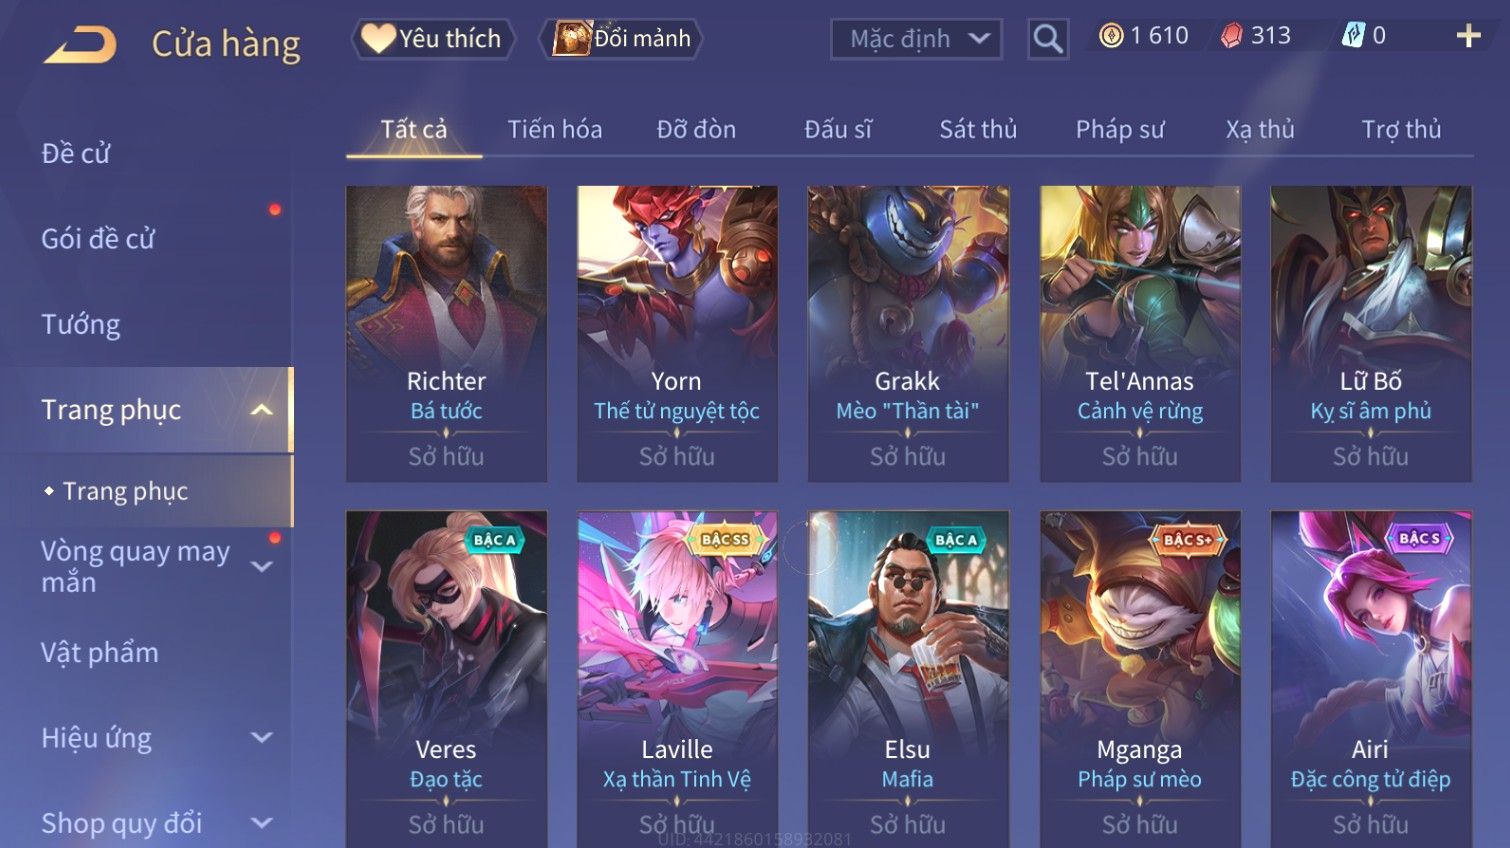1510x848 pixels.
Task: Click the red gem currency icon
Action: (x=1232, y=36)
